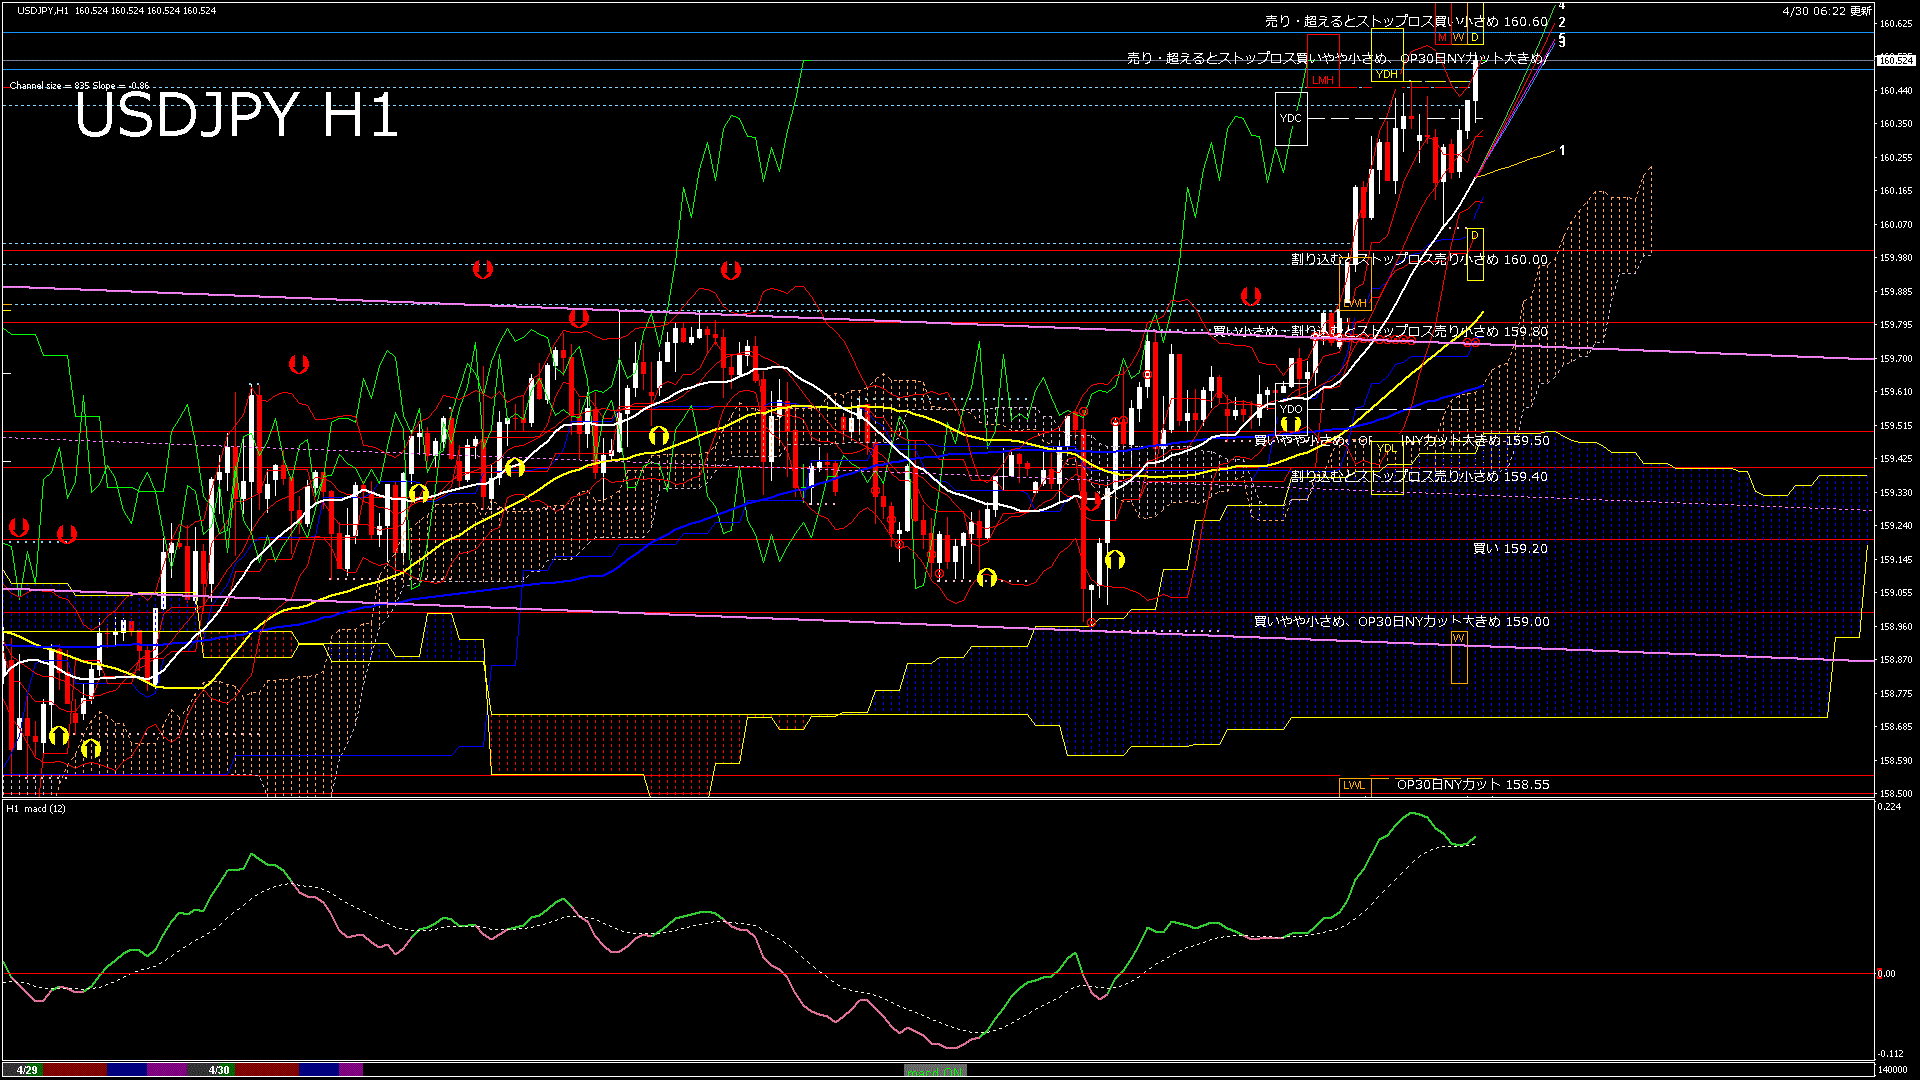Click the YDC marker box
Screen dimensions: 1920x1080
pyautogui.click(x=1291, y=118)
